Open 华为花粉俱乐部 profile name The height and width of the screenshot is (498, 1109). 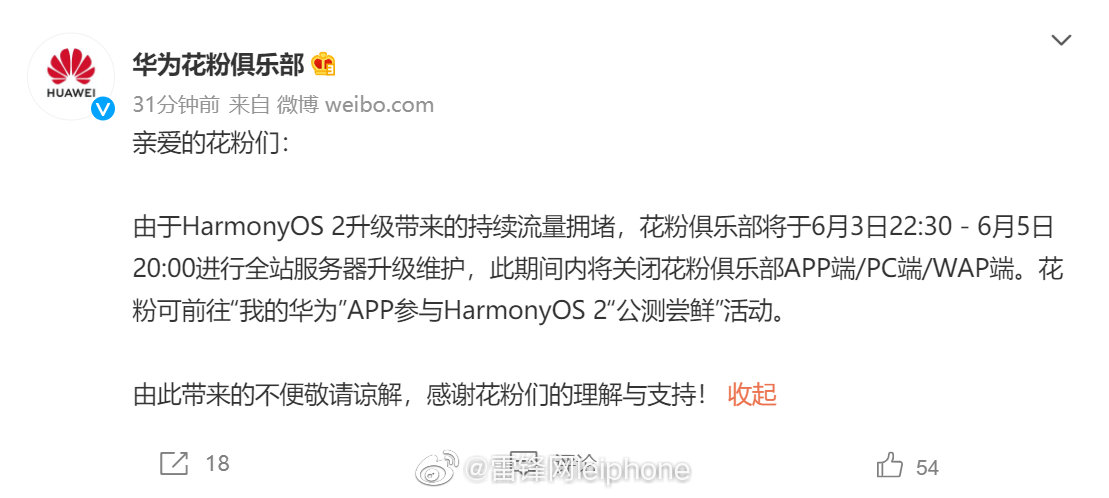click(x=218, y=65)
